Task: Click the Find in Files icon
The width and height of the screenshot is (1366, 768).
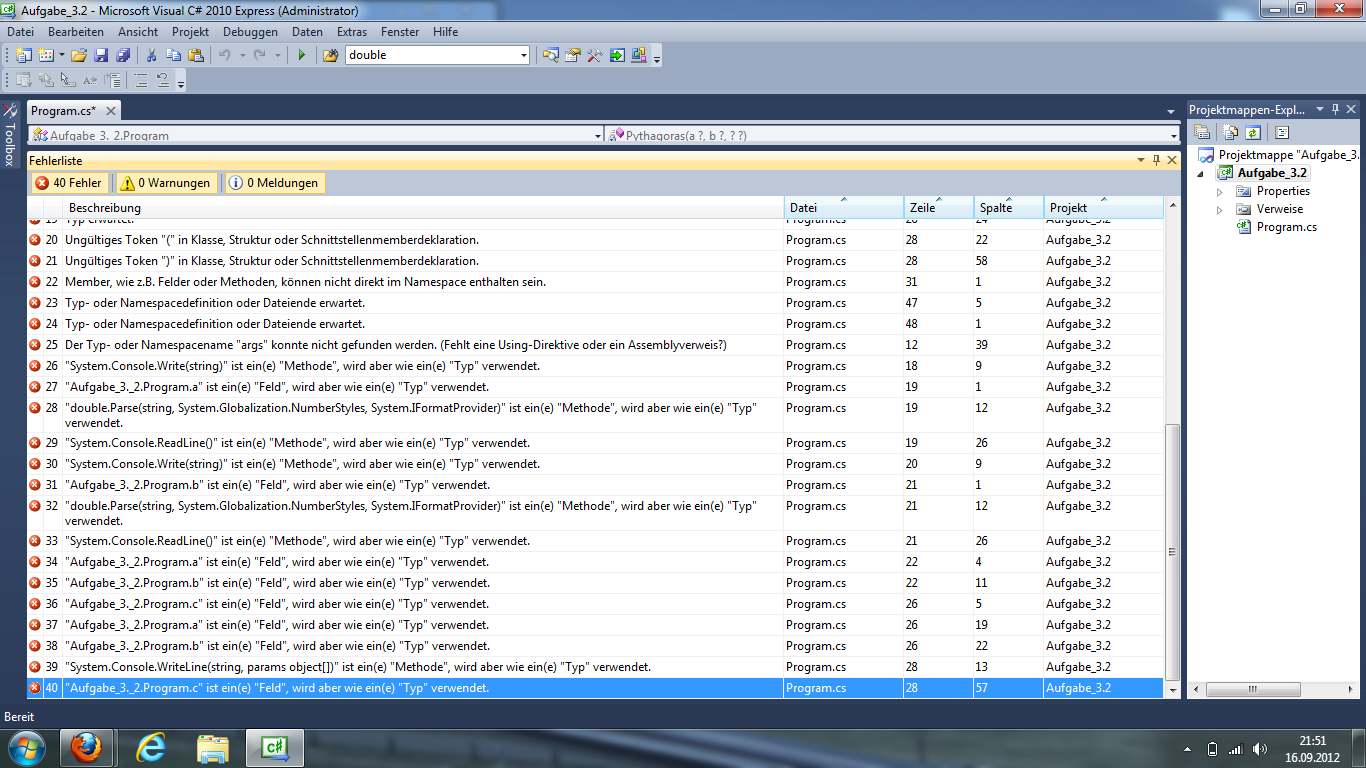Action: click(x=331, y=55)
